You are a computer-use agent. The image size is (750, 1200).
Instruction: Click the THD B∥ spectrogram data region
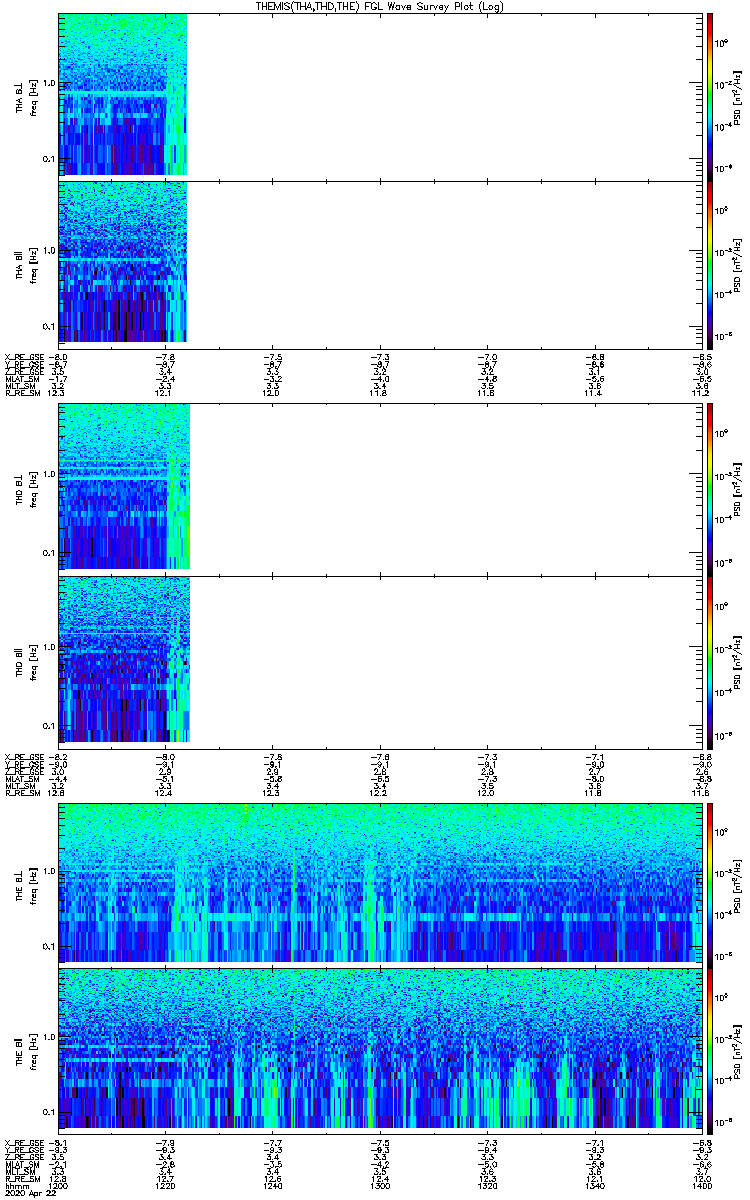[x=124, y=660]
